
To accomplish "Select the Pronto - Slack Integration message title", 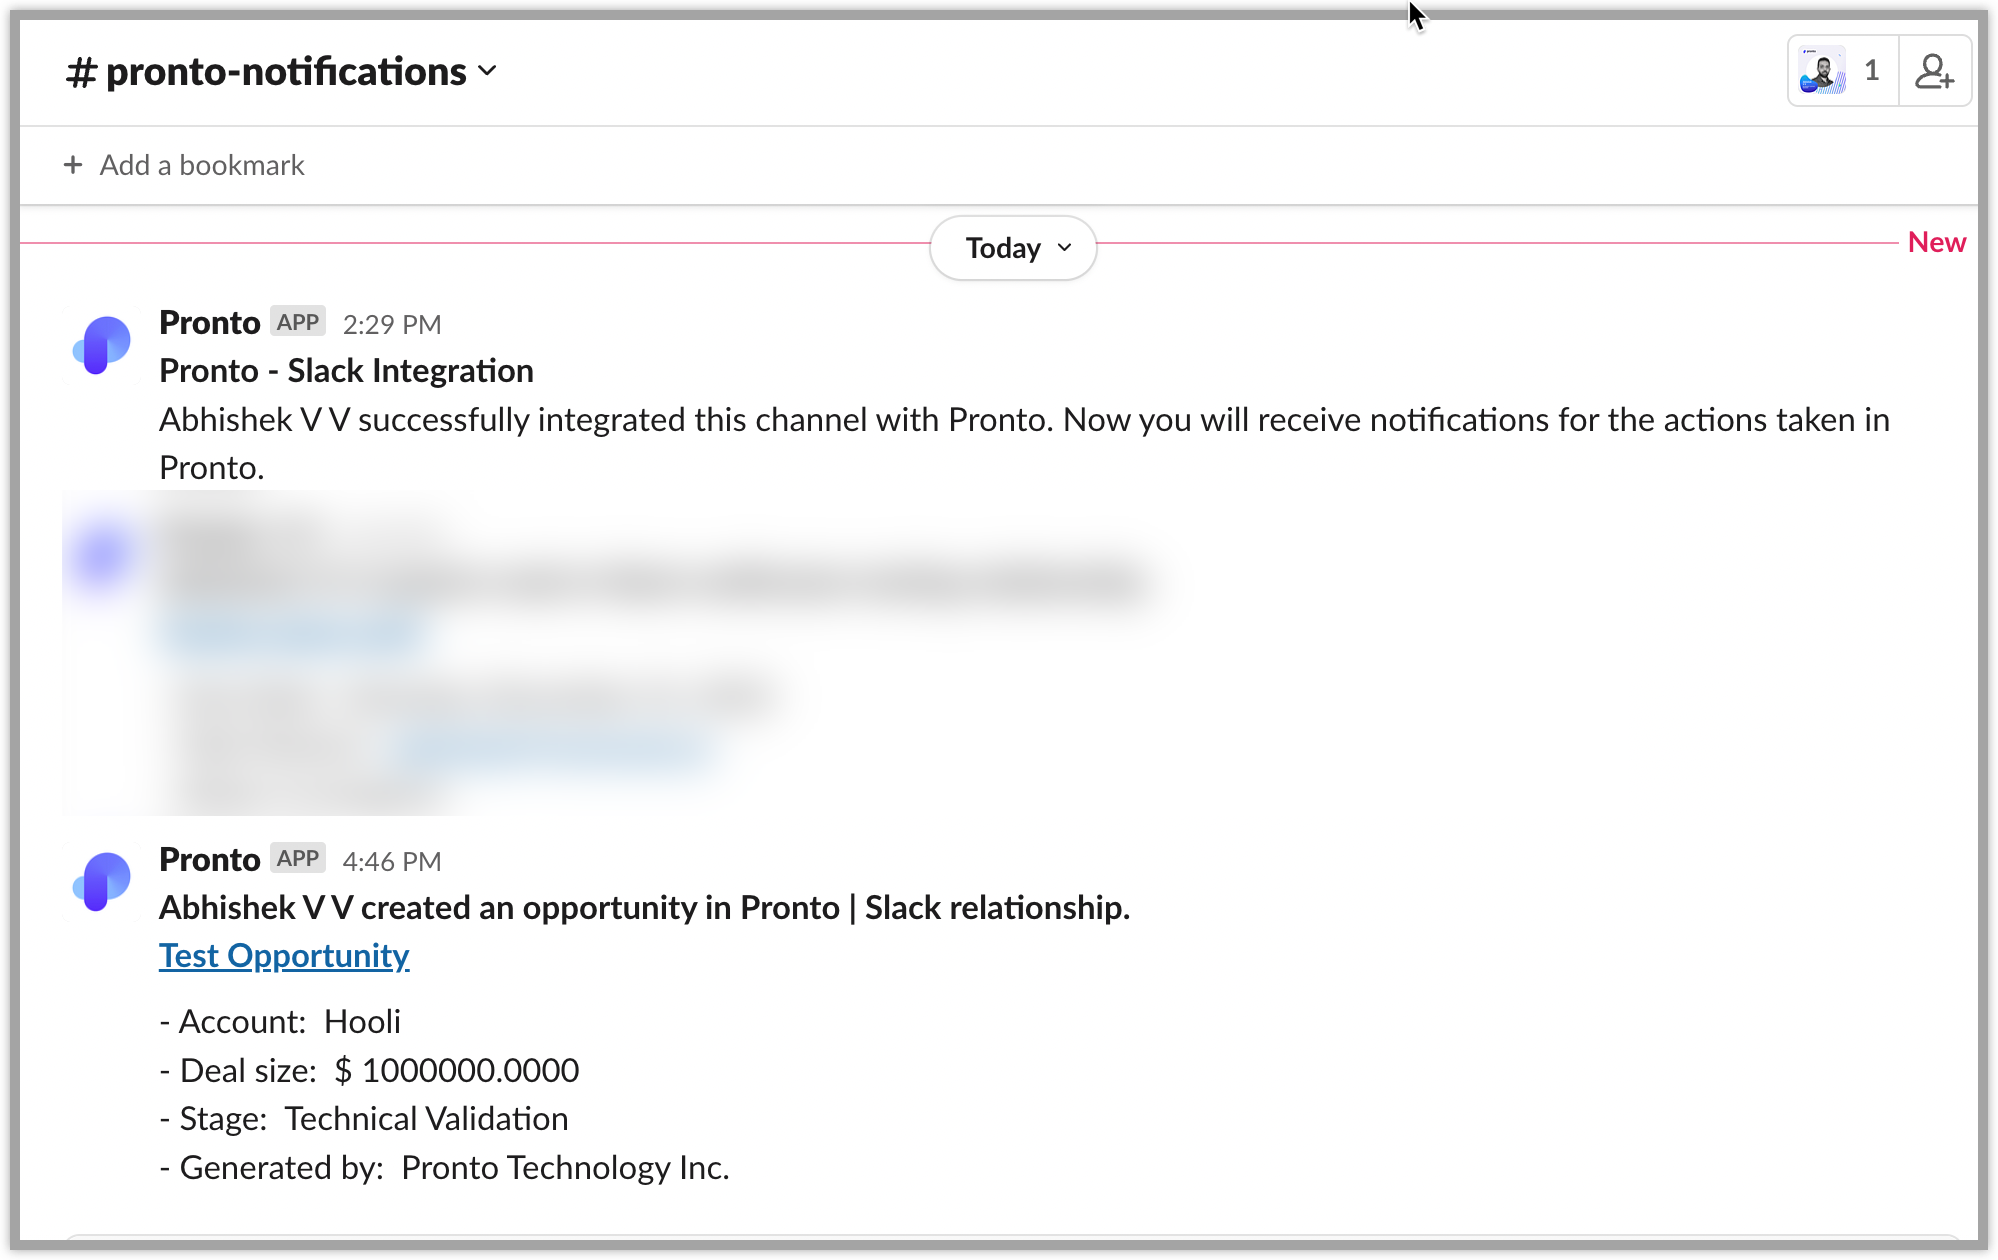I will 346,370.
